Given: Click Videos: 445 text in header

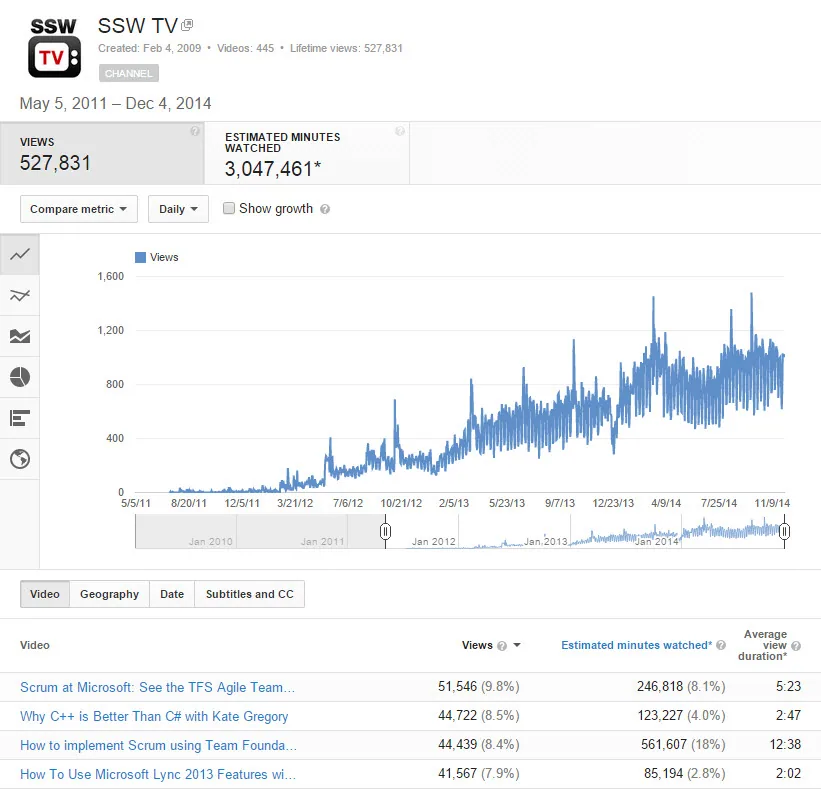Looking at the screenshot, I should tap(245, 48).
